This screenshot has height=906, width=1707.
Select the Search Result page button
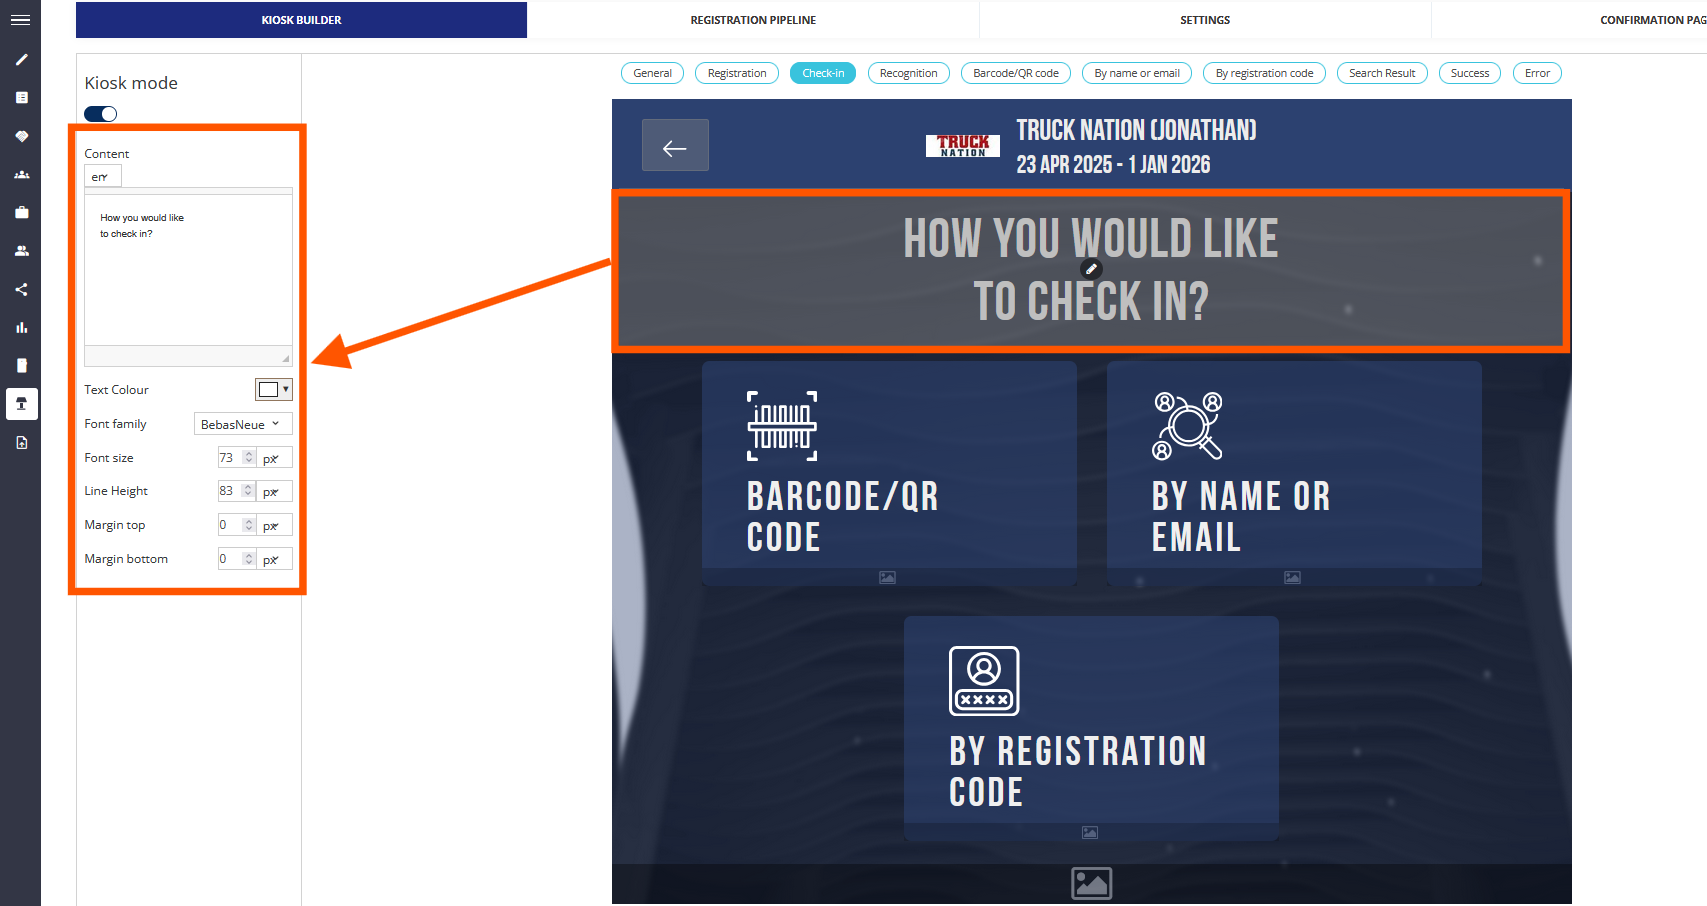tap(1381, 73)
